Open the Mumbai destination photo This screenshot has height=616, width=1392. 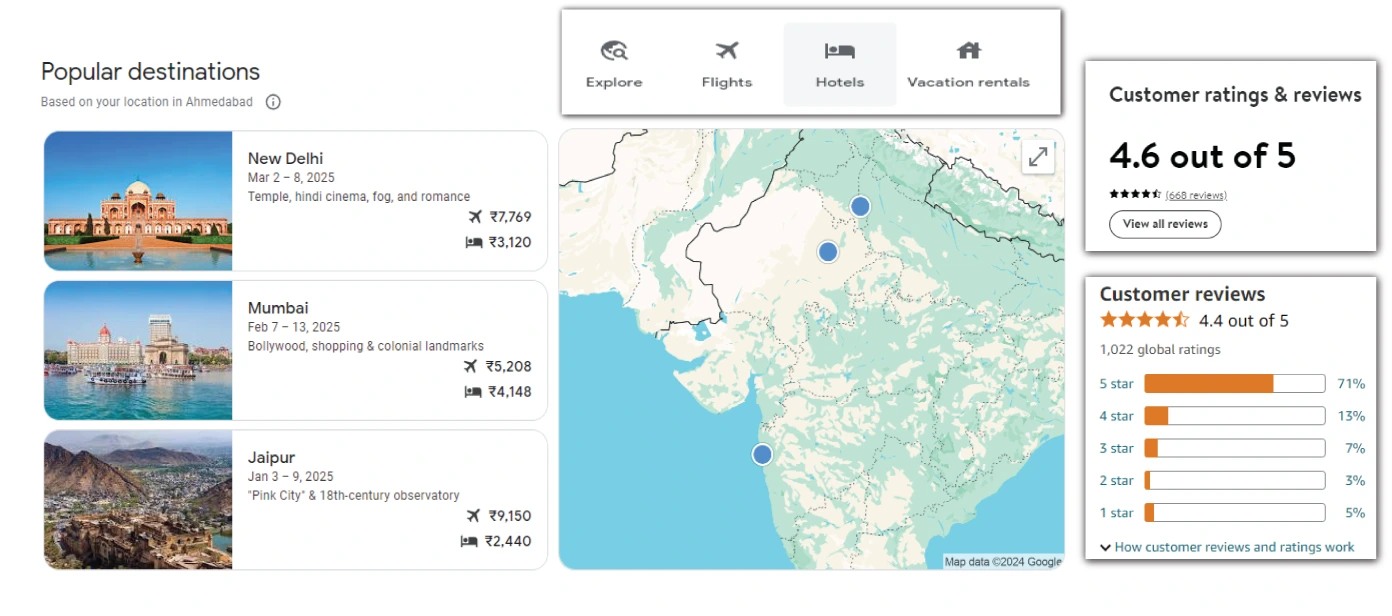[138, 350]
